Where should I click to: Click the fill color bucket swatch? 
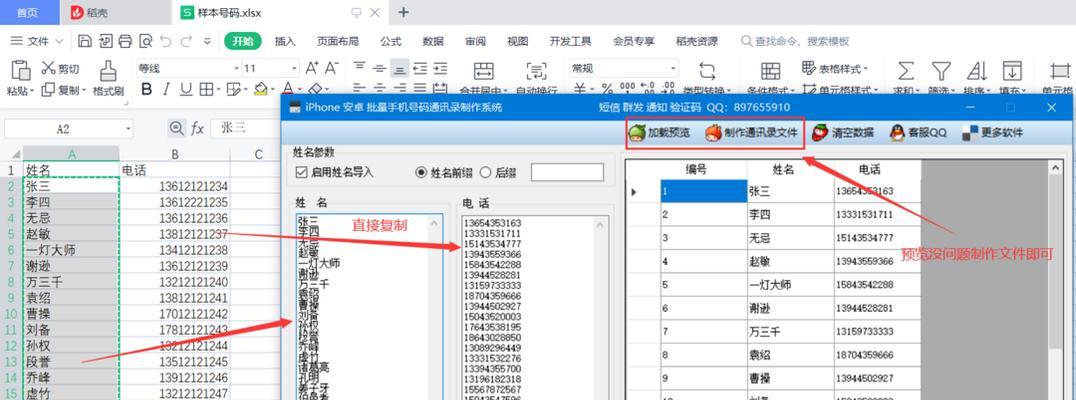coord(260,89)
